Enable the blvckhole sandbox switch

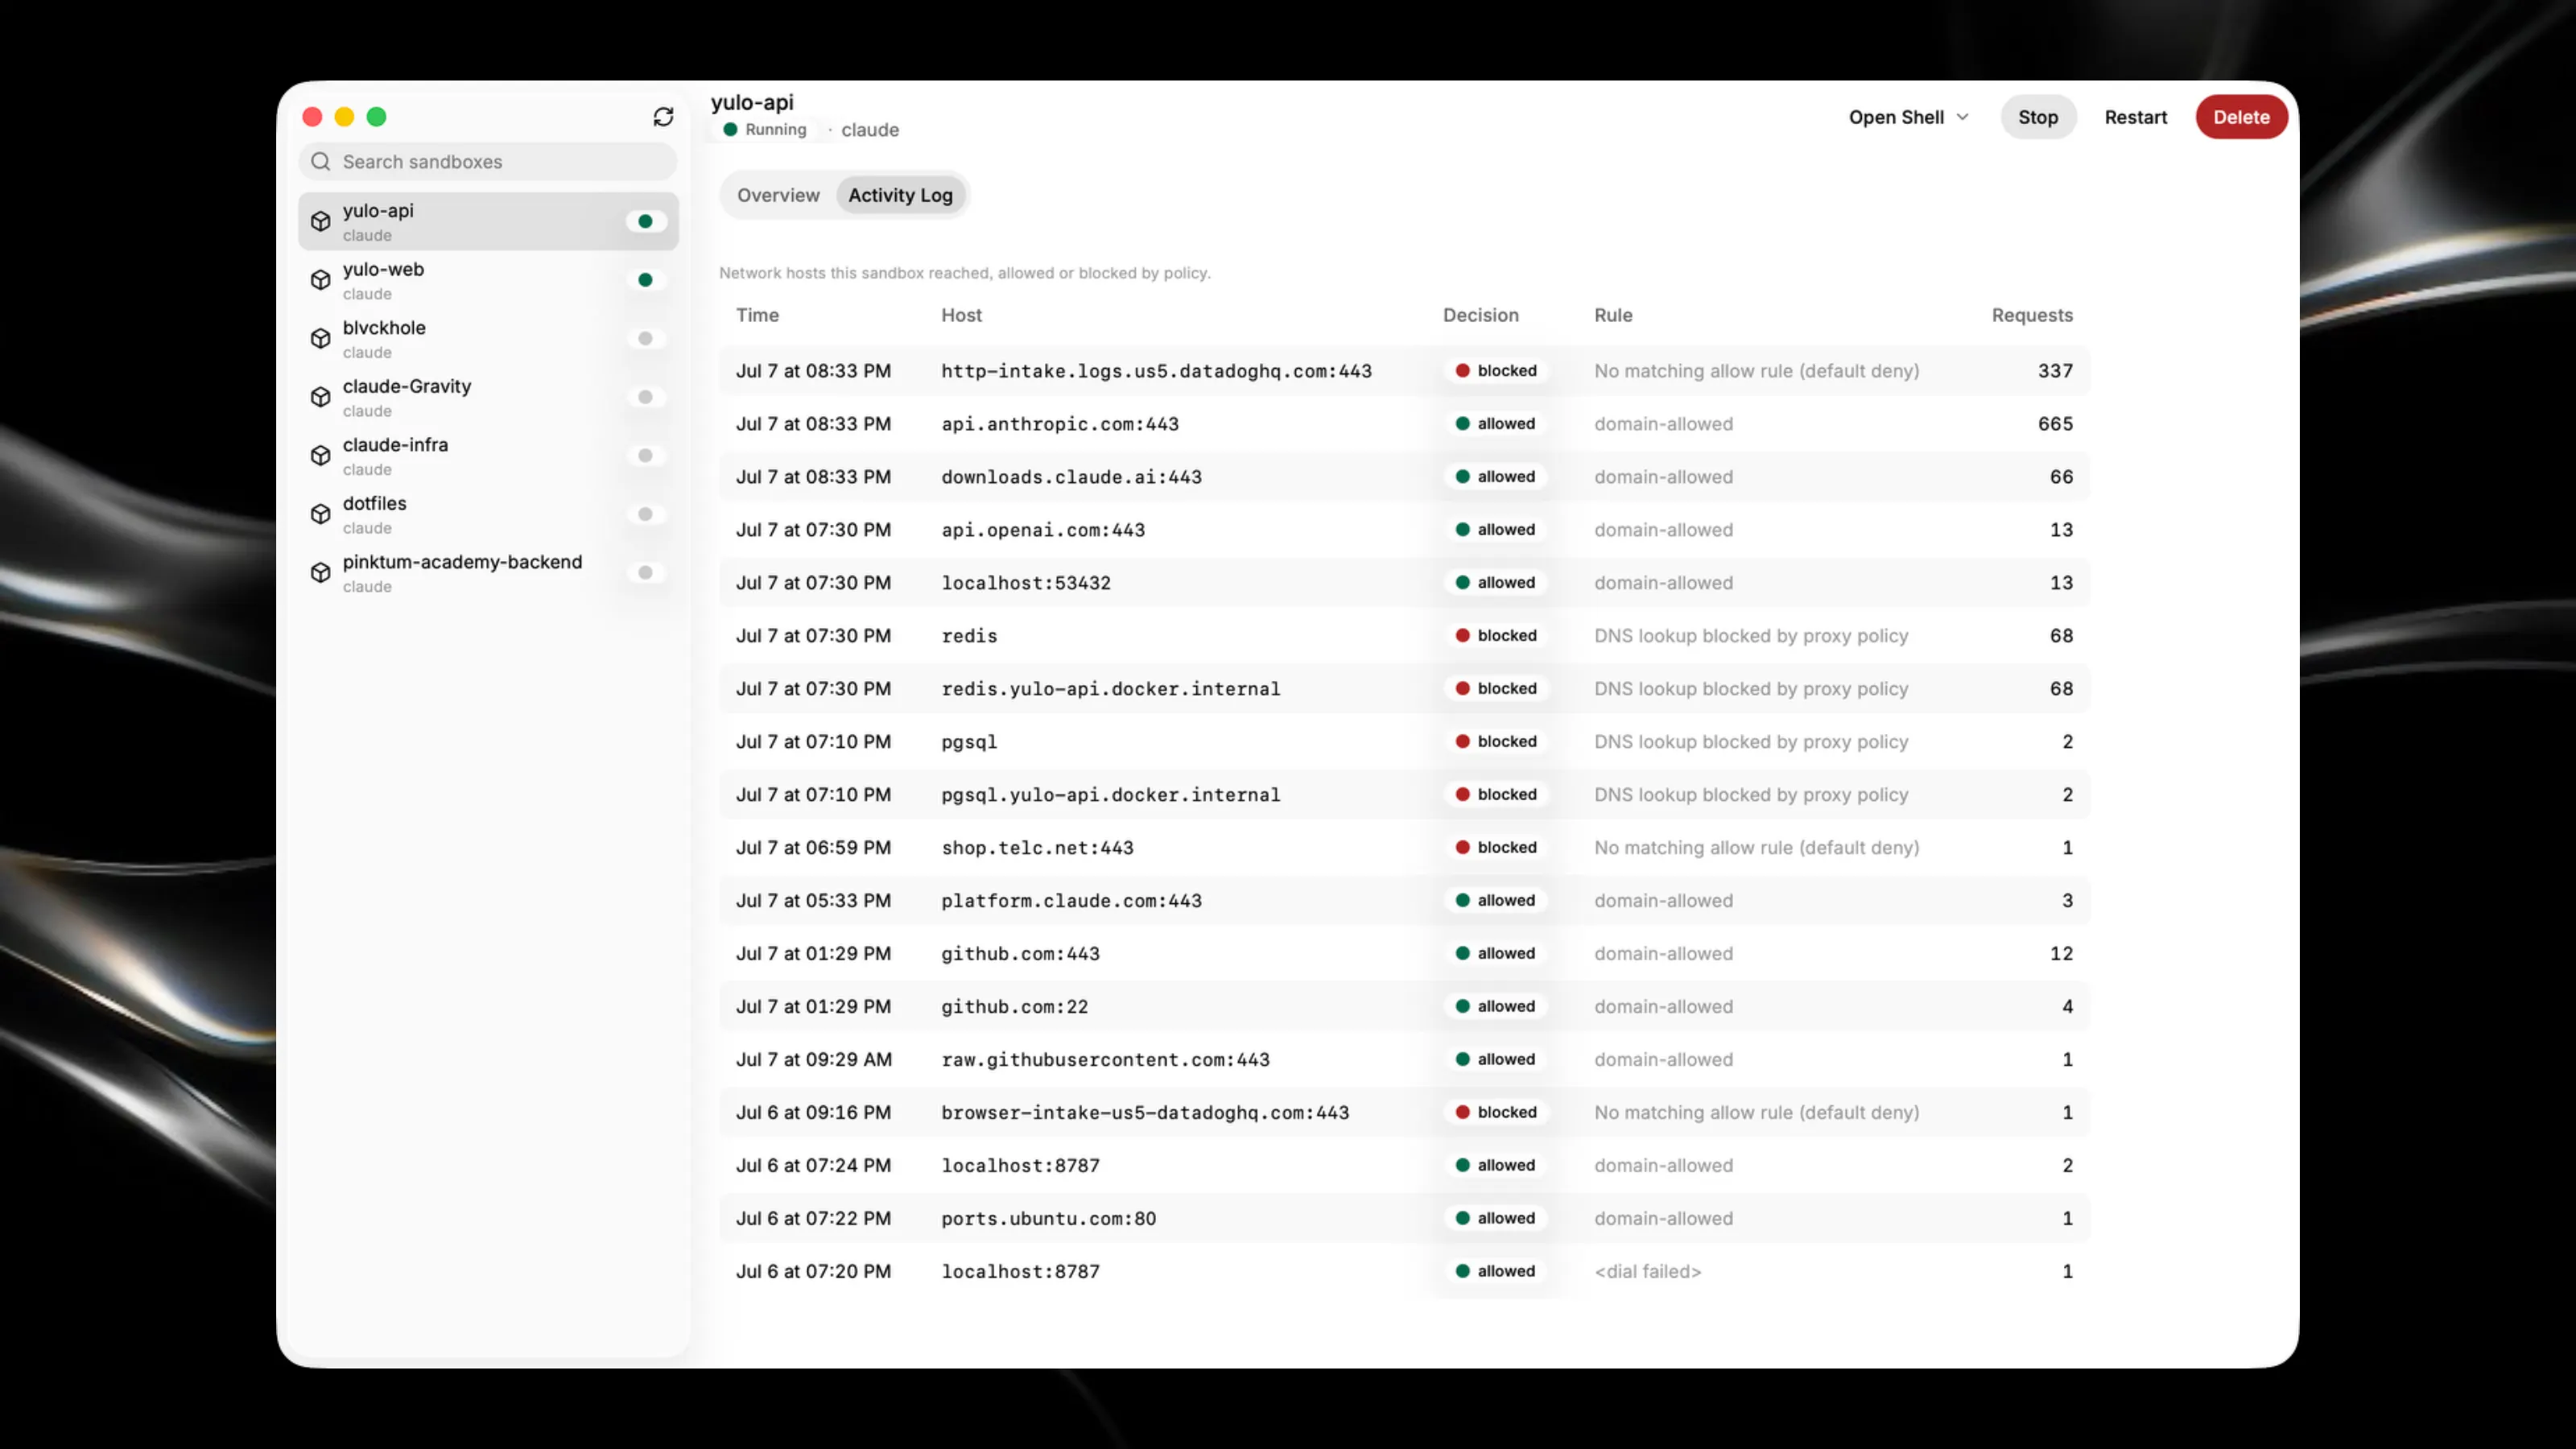tap(646, 338)
